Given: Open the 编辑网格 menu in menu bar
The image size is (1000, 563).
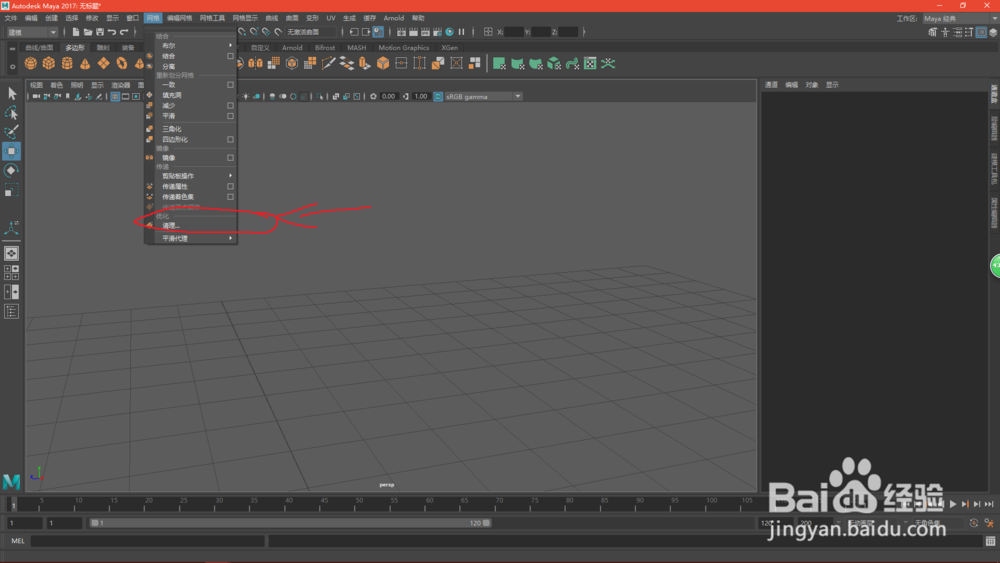Looking at the screenshot, I should (179, 18).
